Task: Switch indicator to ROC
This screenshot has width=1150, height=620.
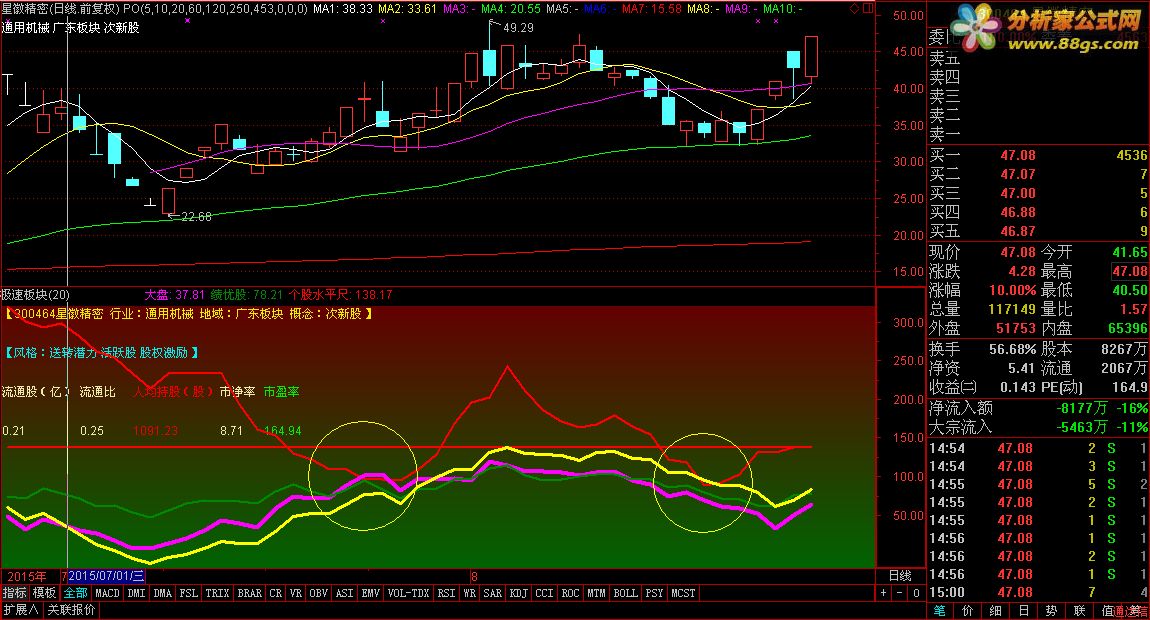Action: click(x=571, y=593)
